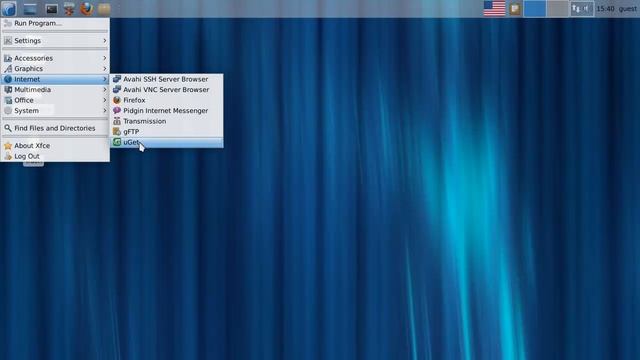
Task: Open the Multimedia submenu
Action: pos(55,89)
